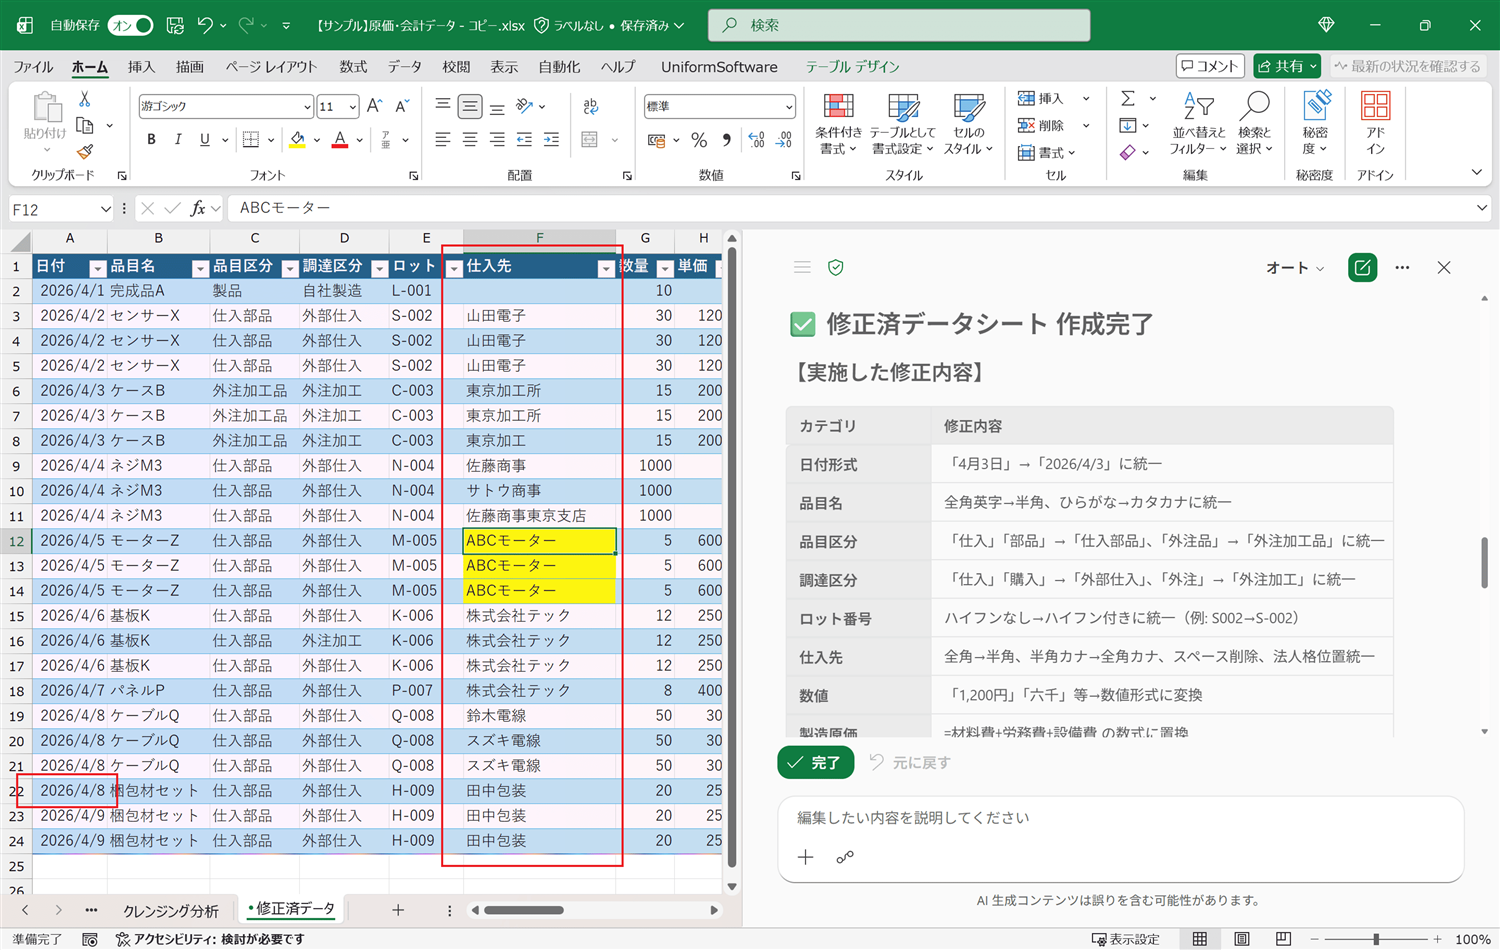Screen dimensions: 1500x950
Task: Open the Copilot pane more options ellipsis
Action: 1402,267
